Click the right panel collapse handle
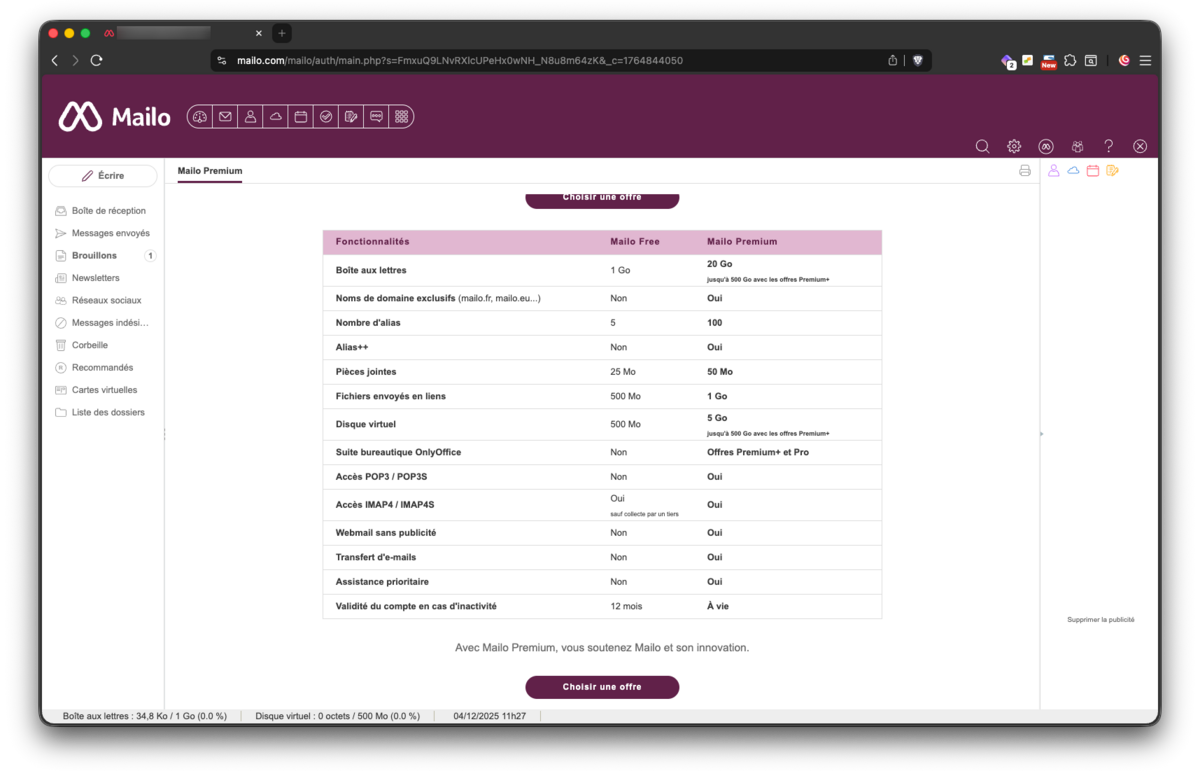1200x771 pixels. point(1041,434)
